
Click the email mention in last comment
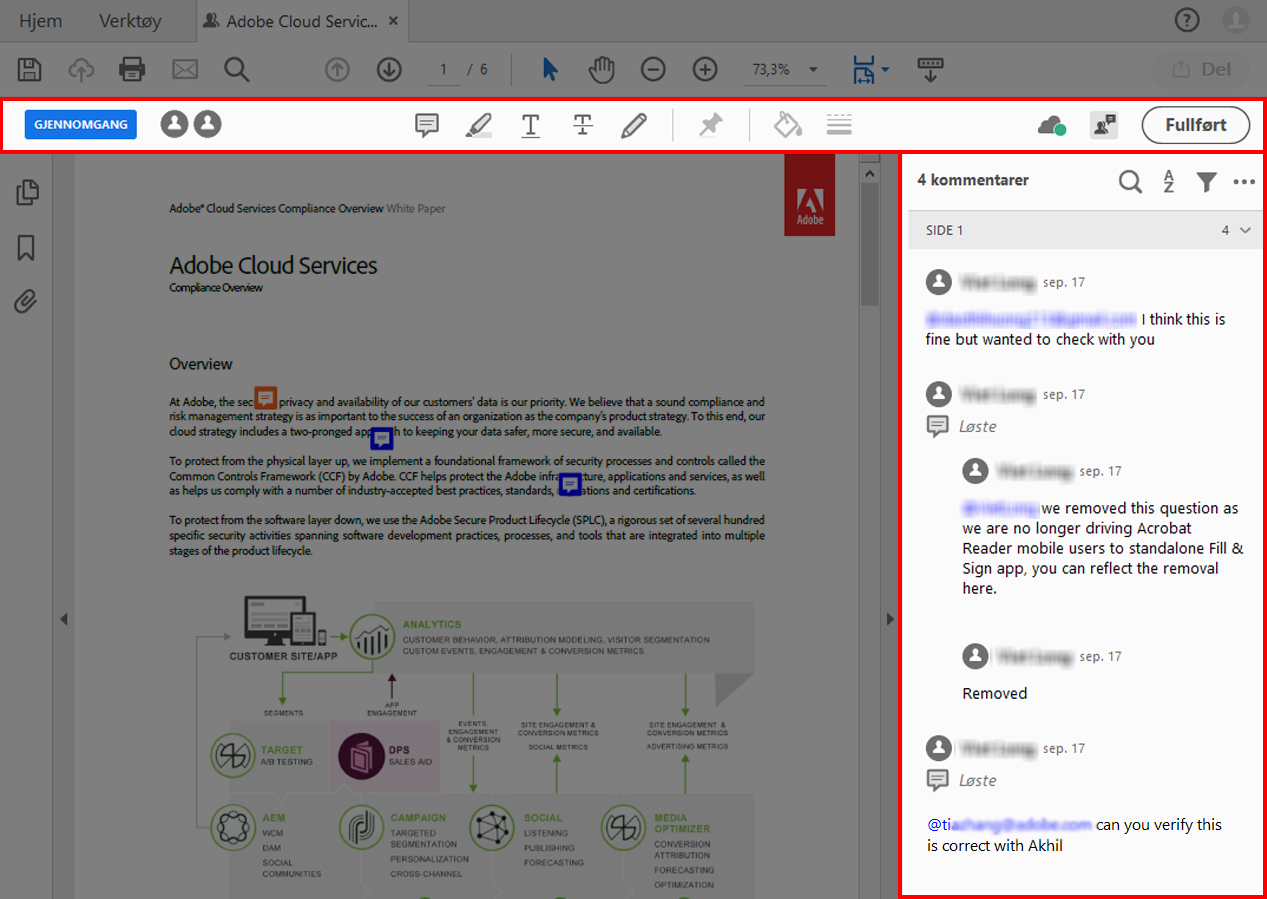click(1009, 825)
